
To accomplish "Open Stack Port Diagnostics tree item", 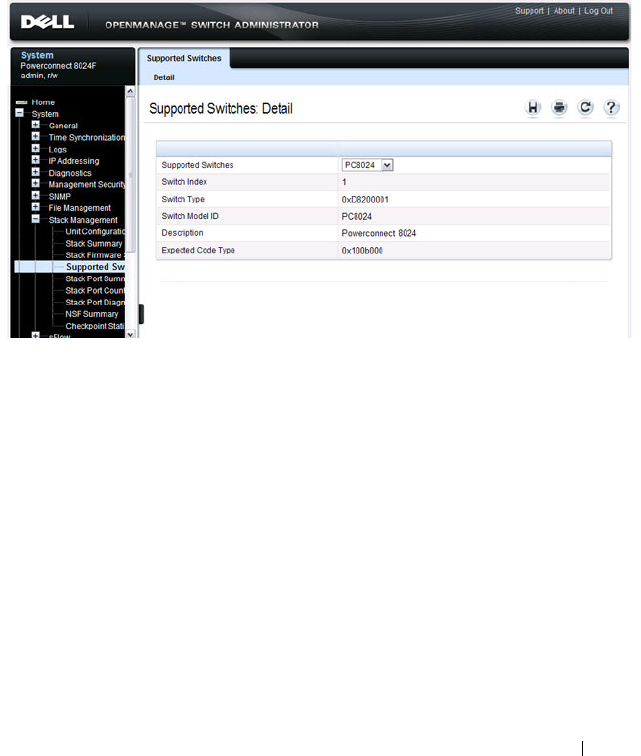I will coord(95,302).
